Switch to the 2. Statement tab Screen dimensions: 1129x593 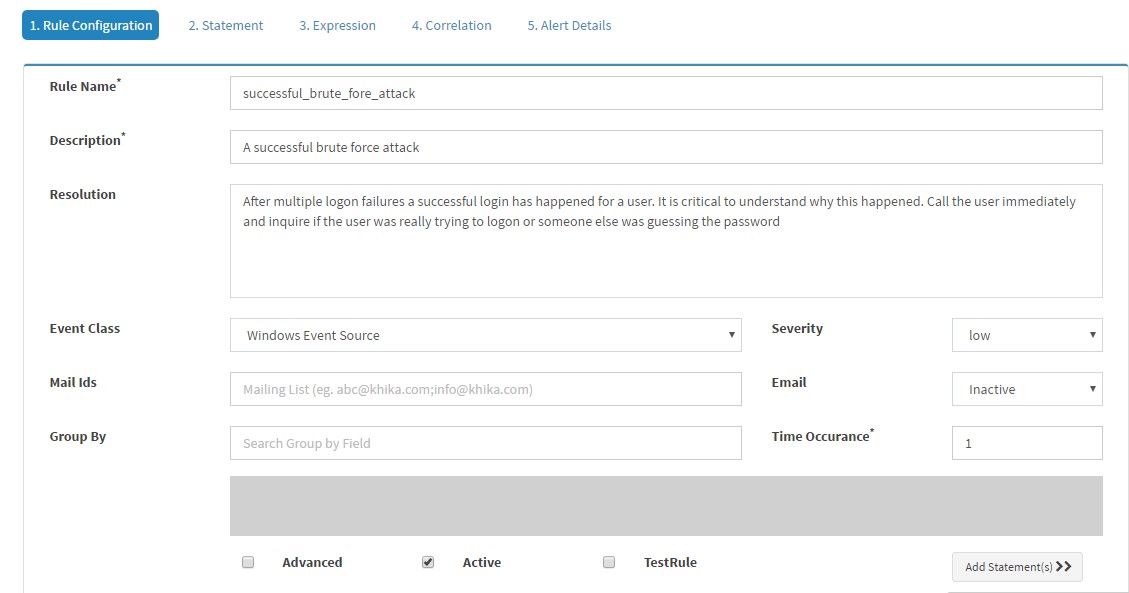click(225, 25)
